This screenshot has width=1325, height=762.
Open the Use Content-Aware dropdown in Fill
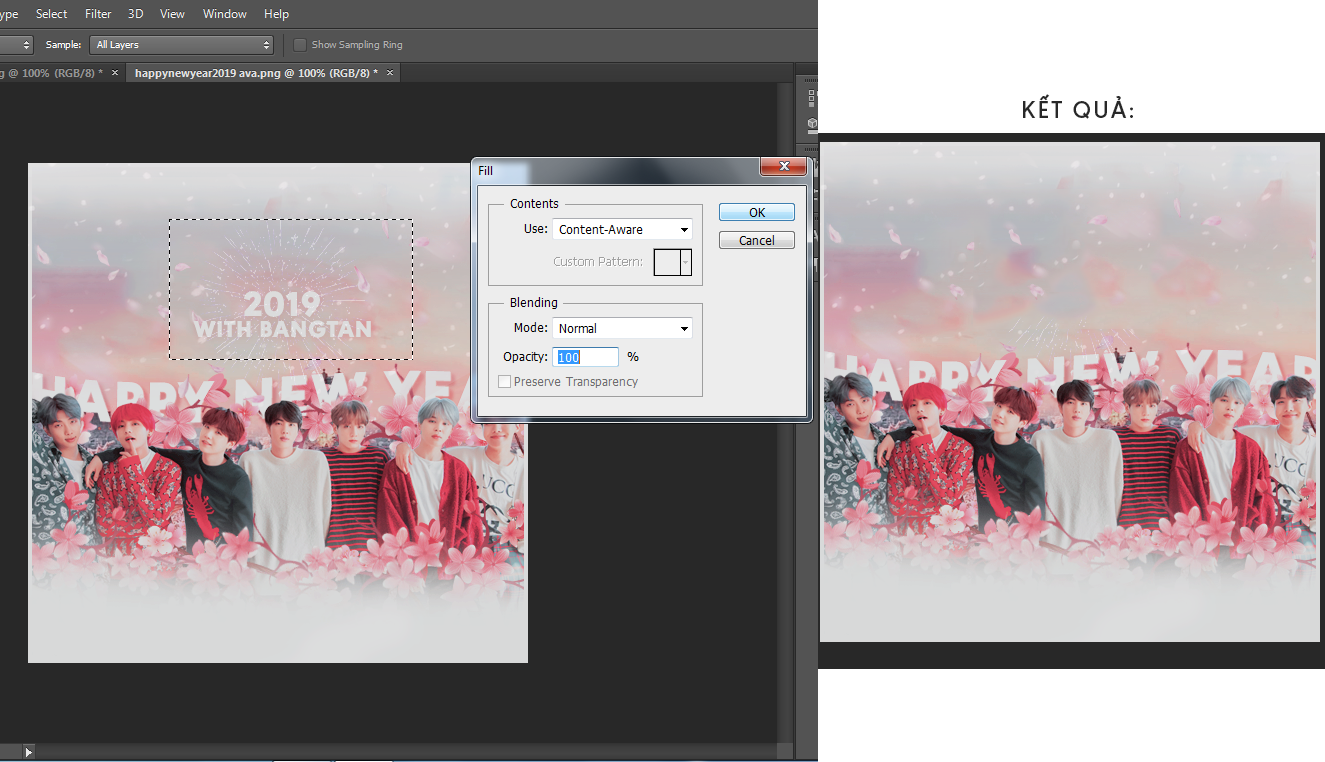point(622,230)
